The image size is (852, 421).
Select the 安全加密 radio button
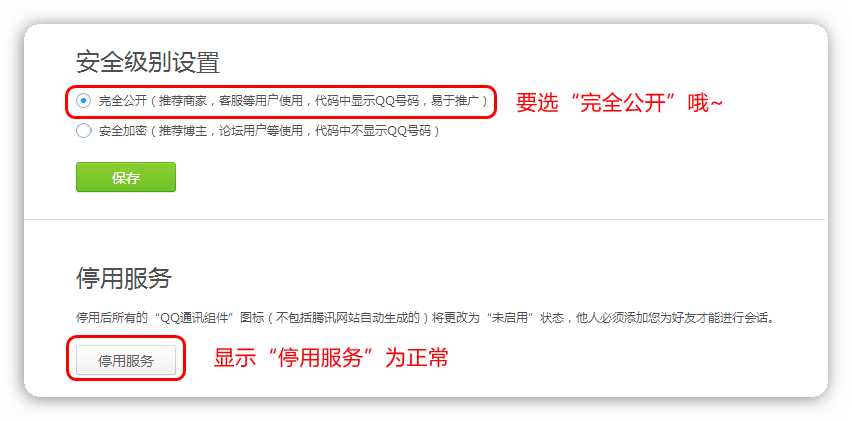pyautogui.click(x=84, y=131)
